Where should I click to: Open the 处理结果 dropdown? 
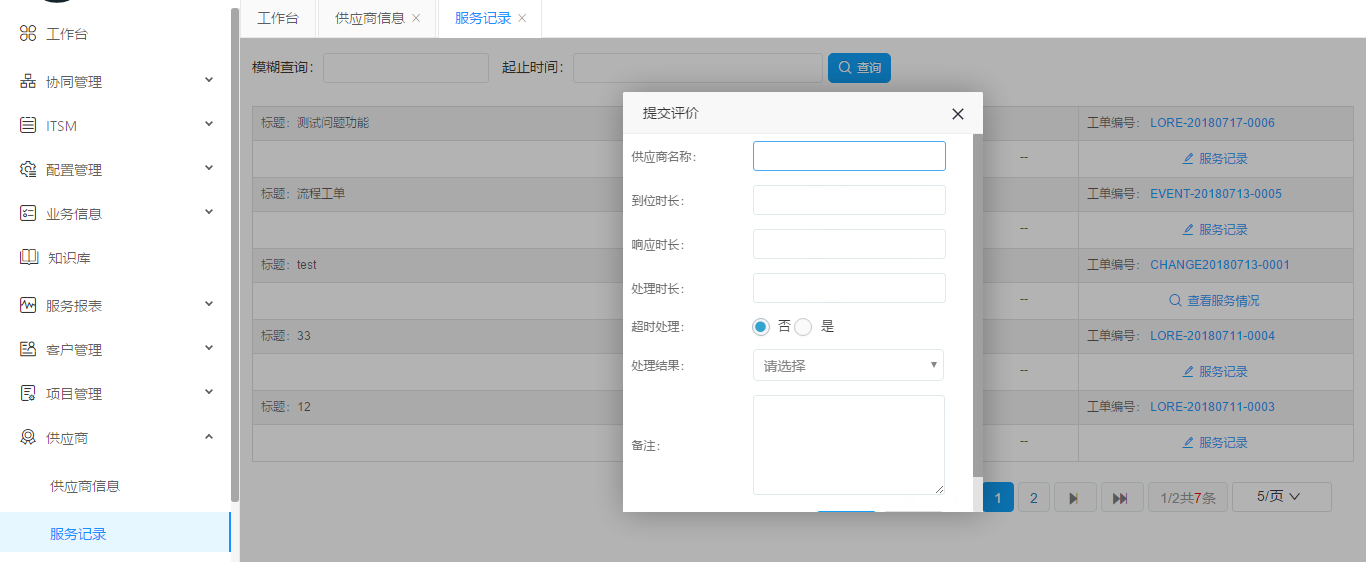point(848,366)
